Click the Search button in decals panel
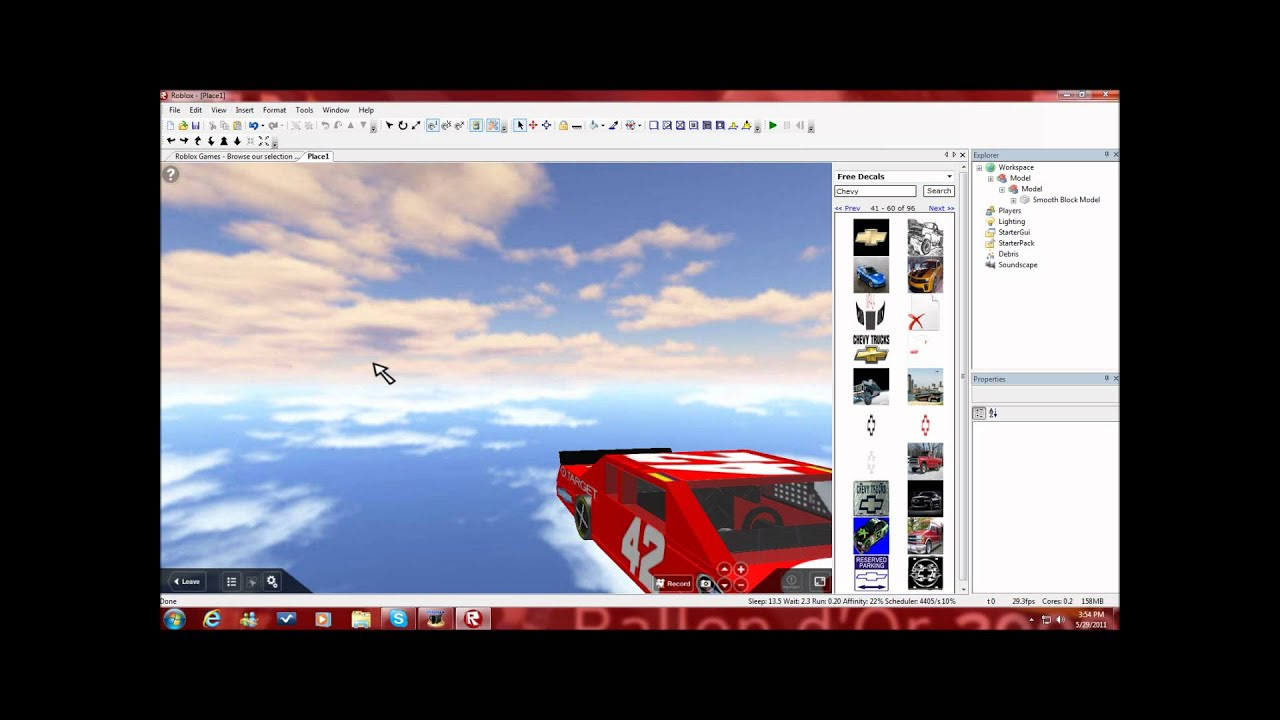1280x720 pixels. (938, 191)
